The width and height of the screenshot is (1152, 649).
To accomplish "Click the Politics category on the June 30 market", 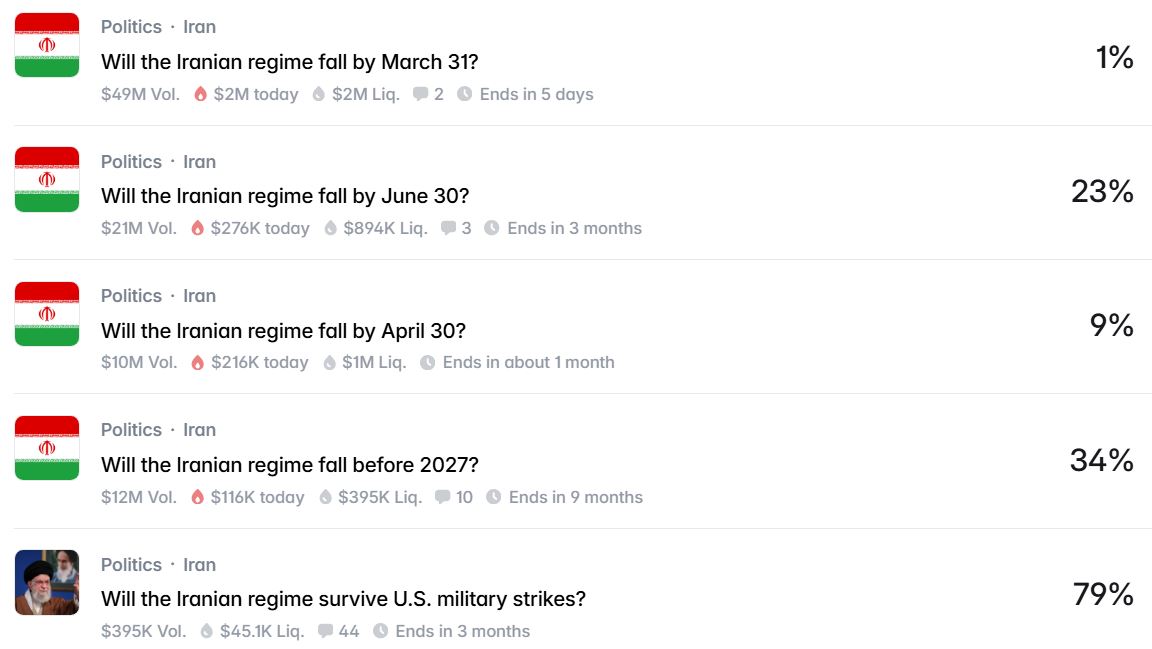I will (131, 162).
